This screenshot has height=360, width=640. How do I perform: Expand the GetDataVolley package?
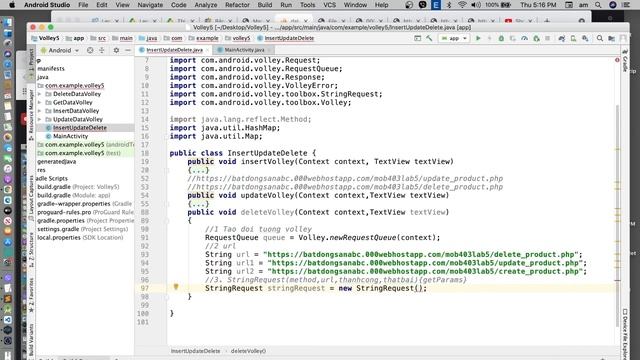(40, 102)
